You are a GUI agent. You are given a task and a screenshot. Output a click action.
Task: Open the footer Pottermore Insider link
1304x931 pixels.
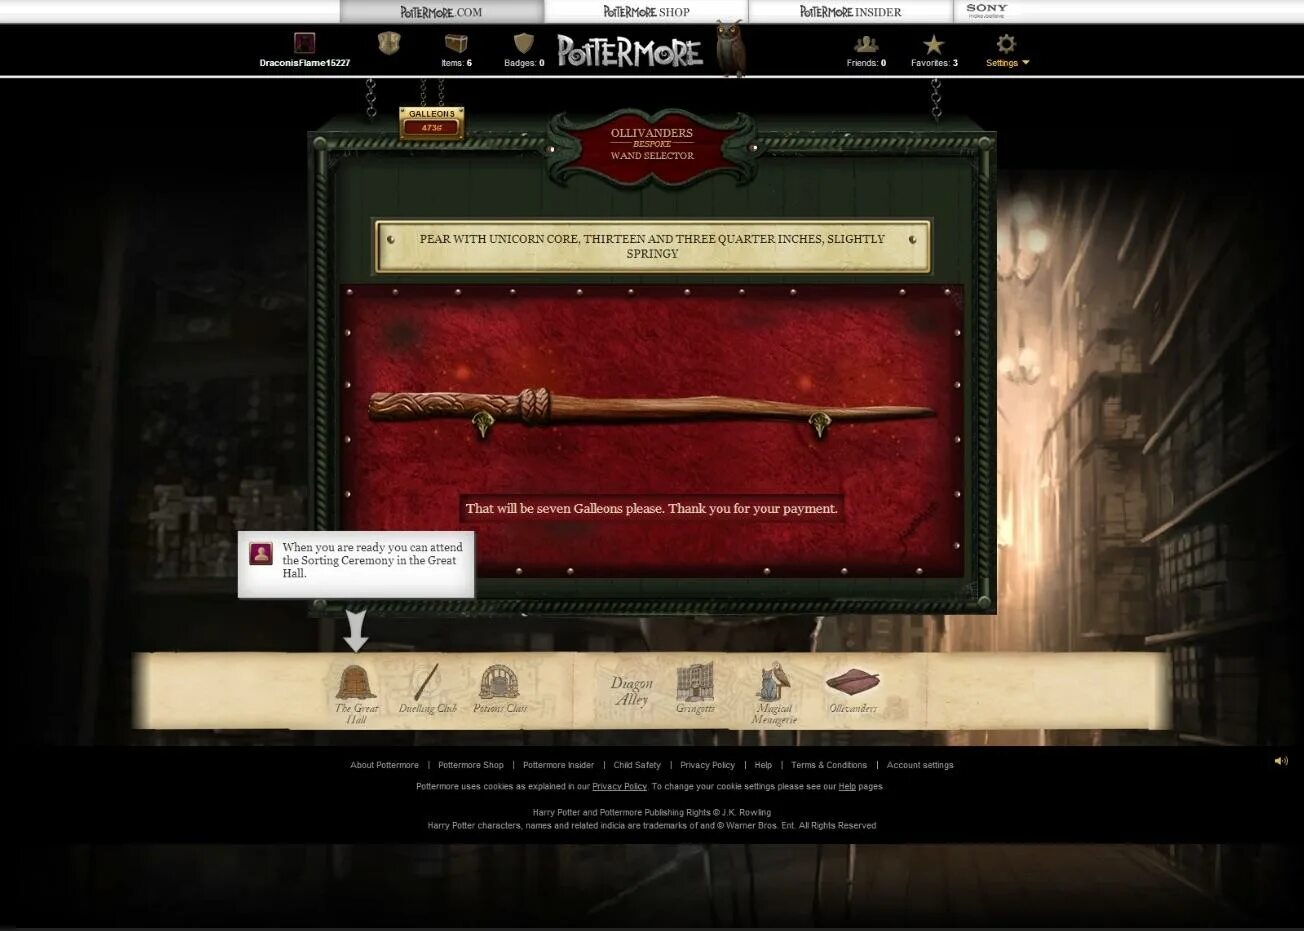click(558, 765)
